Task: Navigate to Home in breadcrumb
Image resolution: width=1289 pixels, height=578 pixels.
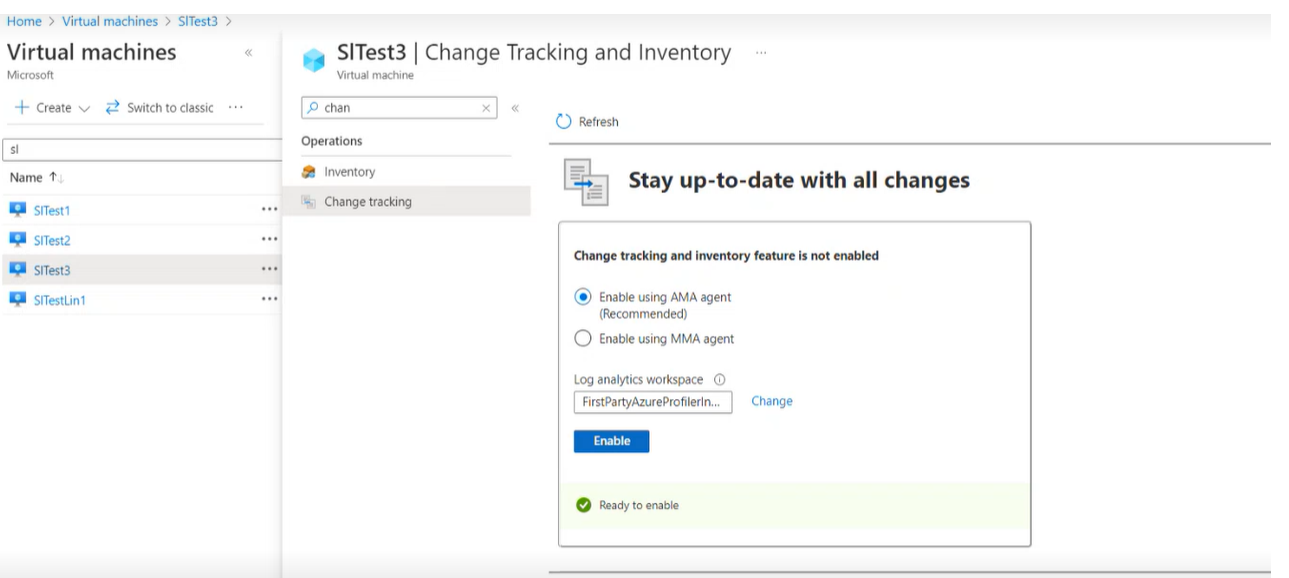Action: click(24, 21)
